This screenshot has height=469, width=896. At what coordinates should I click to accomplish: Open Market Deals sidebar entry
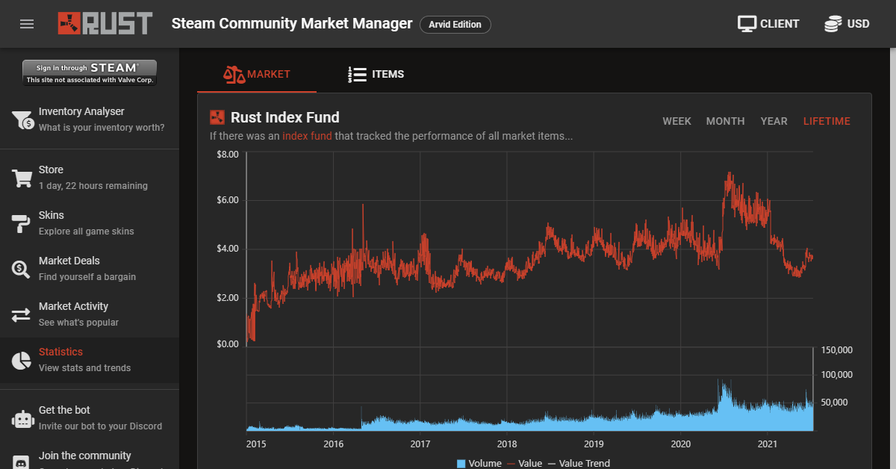89,269
